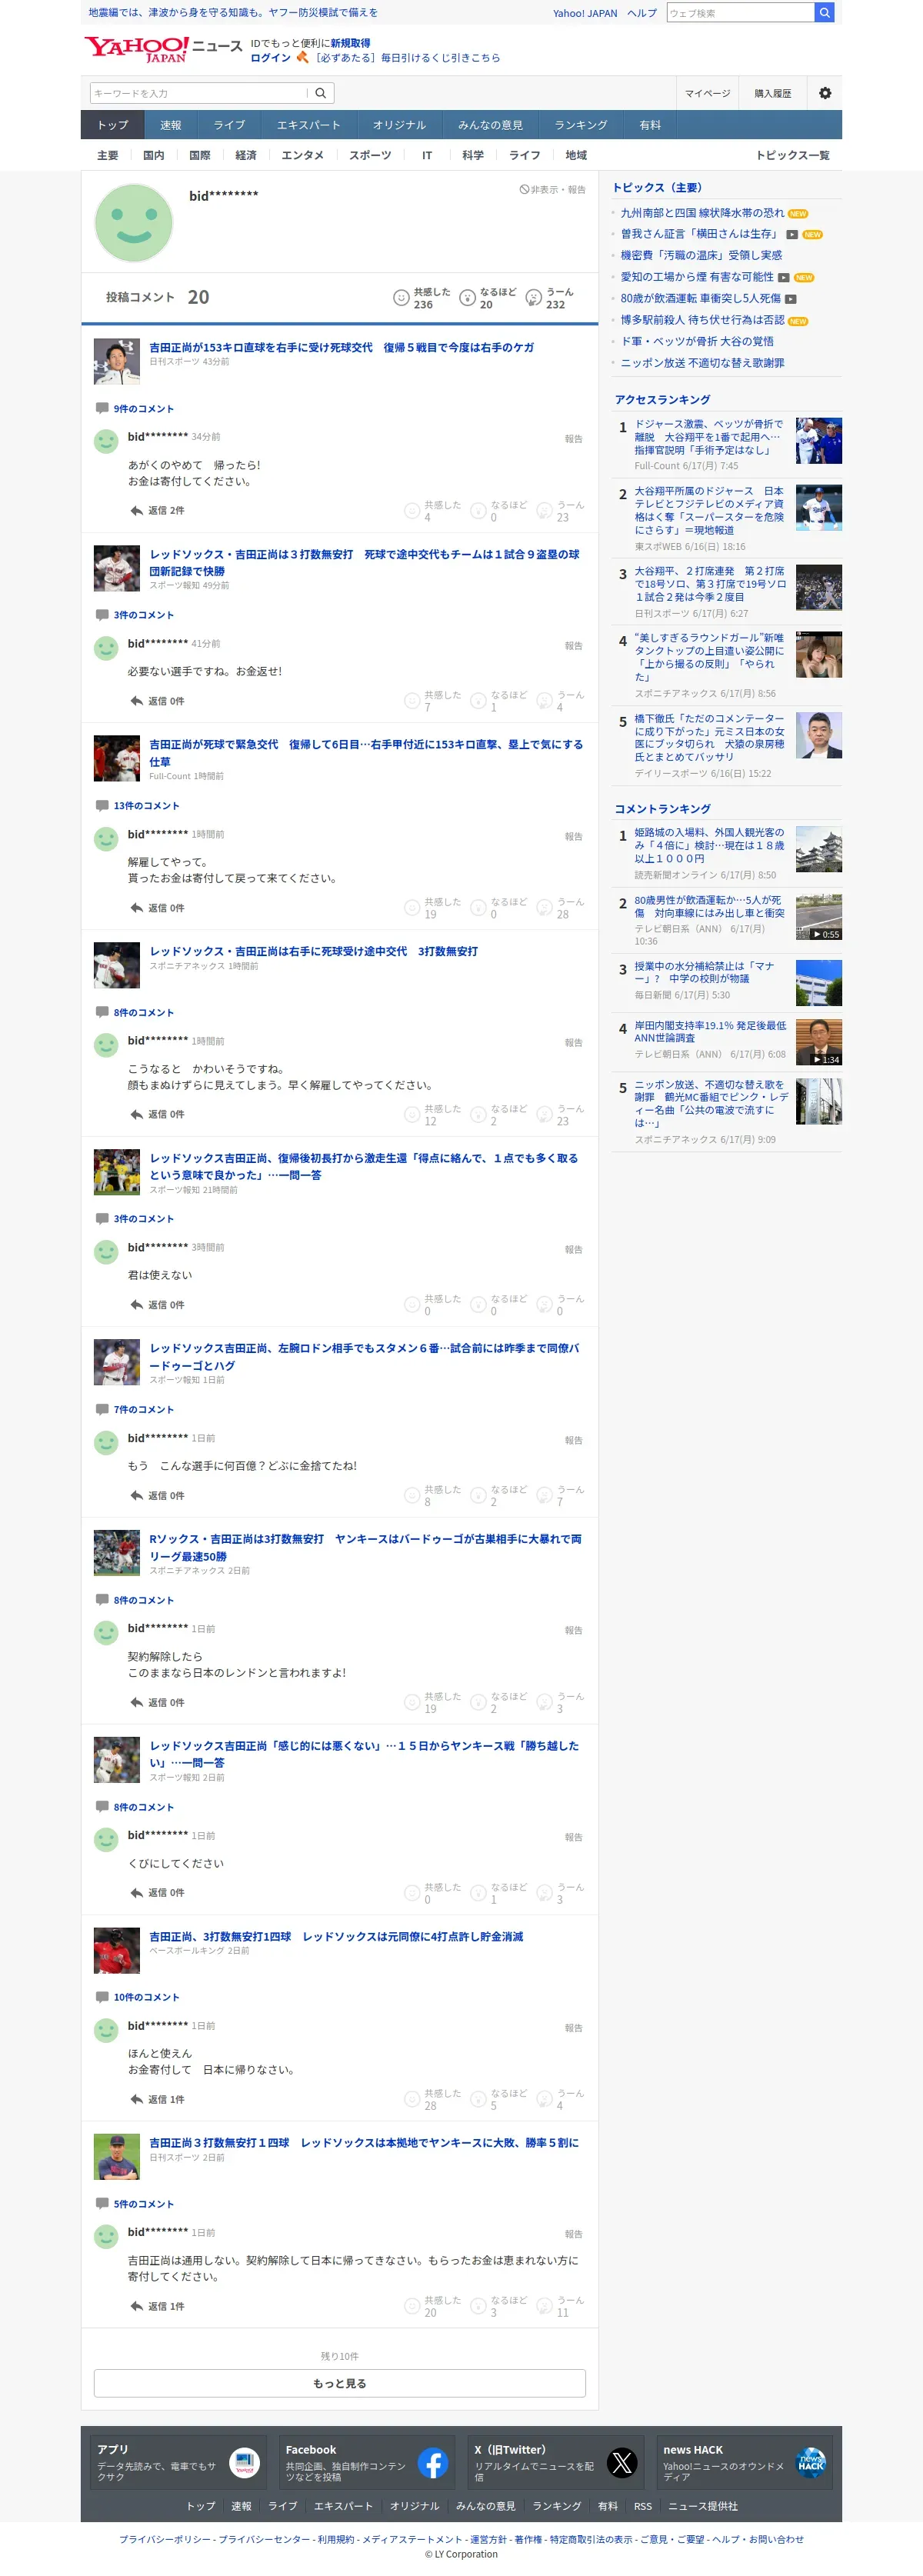The image size is (923, 2576).
Task: Click 共感した on 'くびにしてください' comment
Action: [x=412, y=1893]
